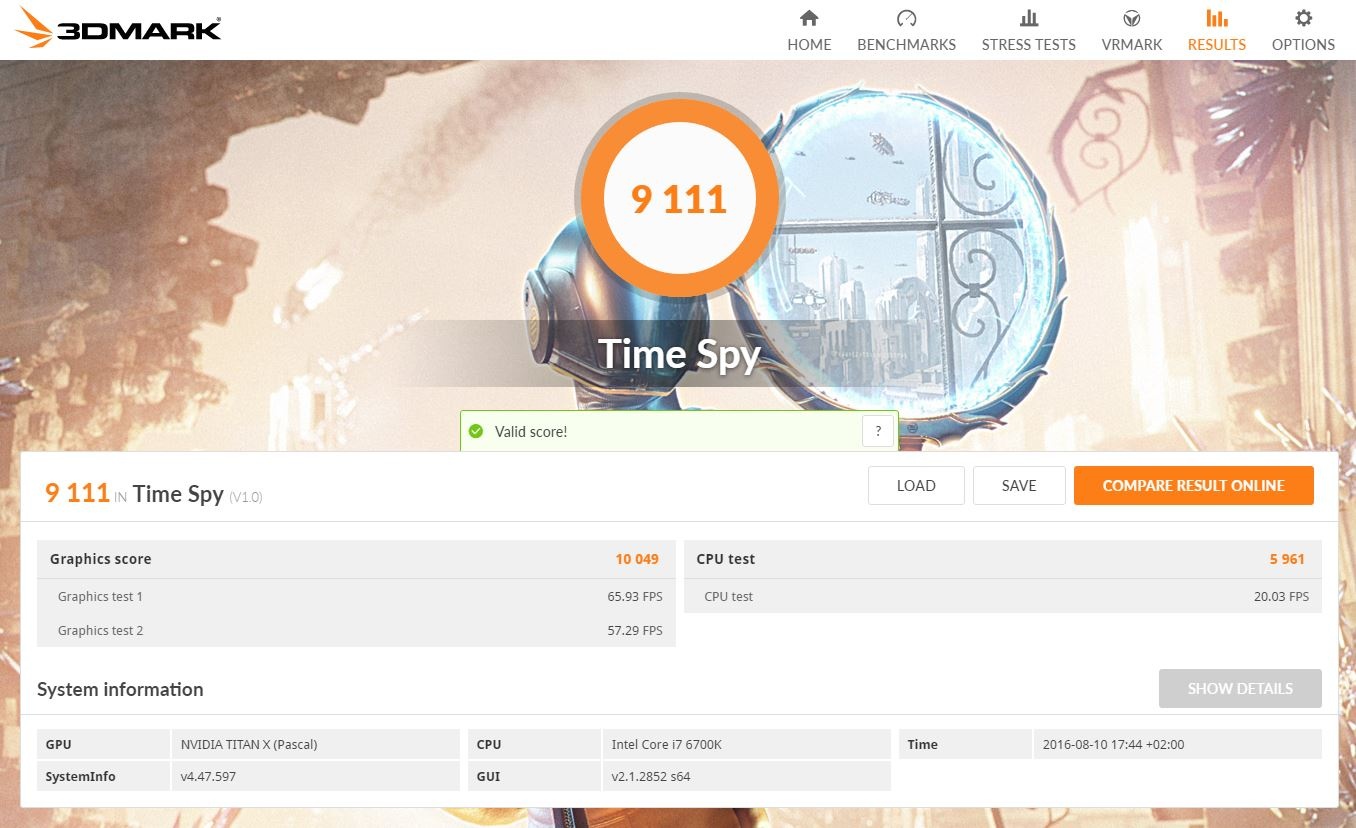Select the RESULTS tab
This screenshot has height=828, width=1356.
(1216, 30)
